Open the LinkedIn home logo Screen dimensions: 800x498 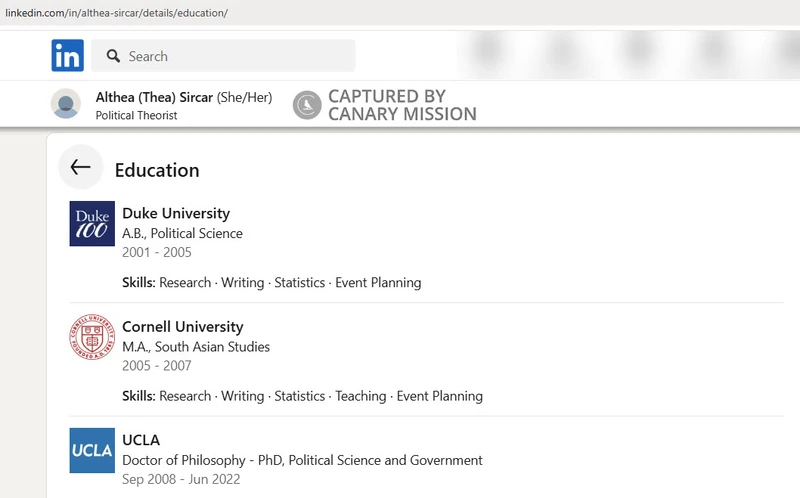67,56
